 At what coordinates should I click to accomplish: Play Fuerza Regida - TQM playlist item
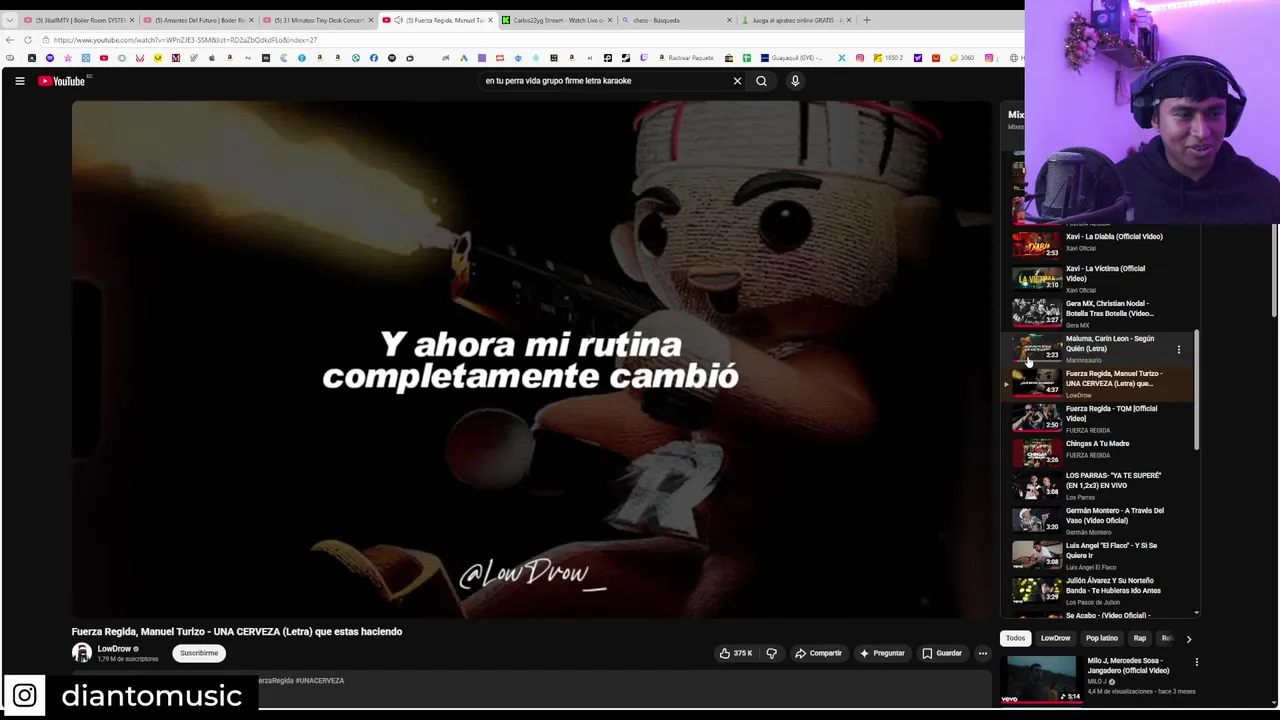(1098, 419)
